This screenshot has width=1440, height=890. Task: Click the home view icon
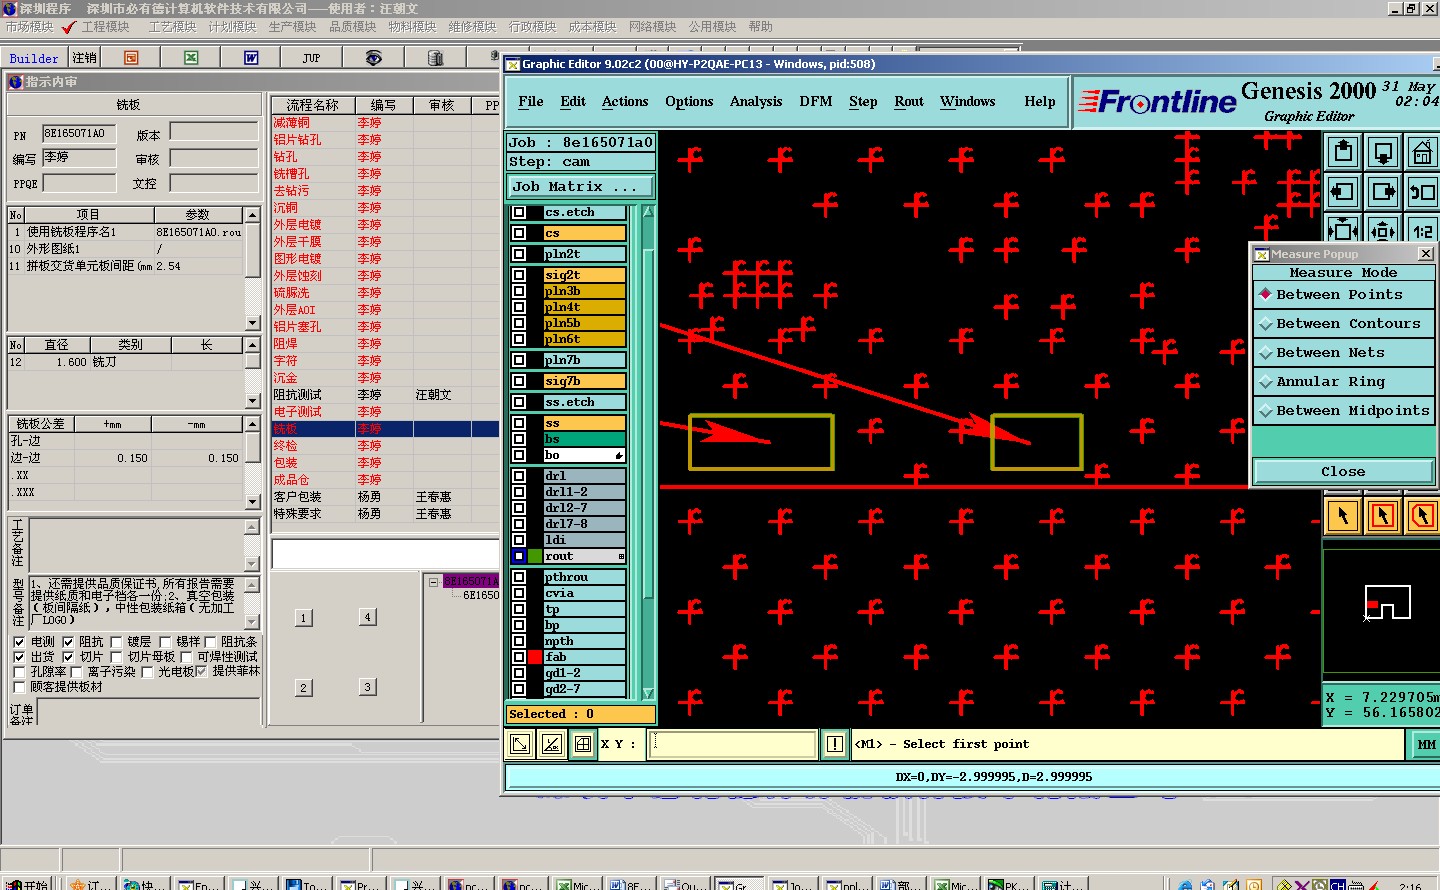click(1422, 152)
